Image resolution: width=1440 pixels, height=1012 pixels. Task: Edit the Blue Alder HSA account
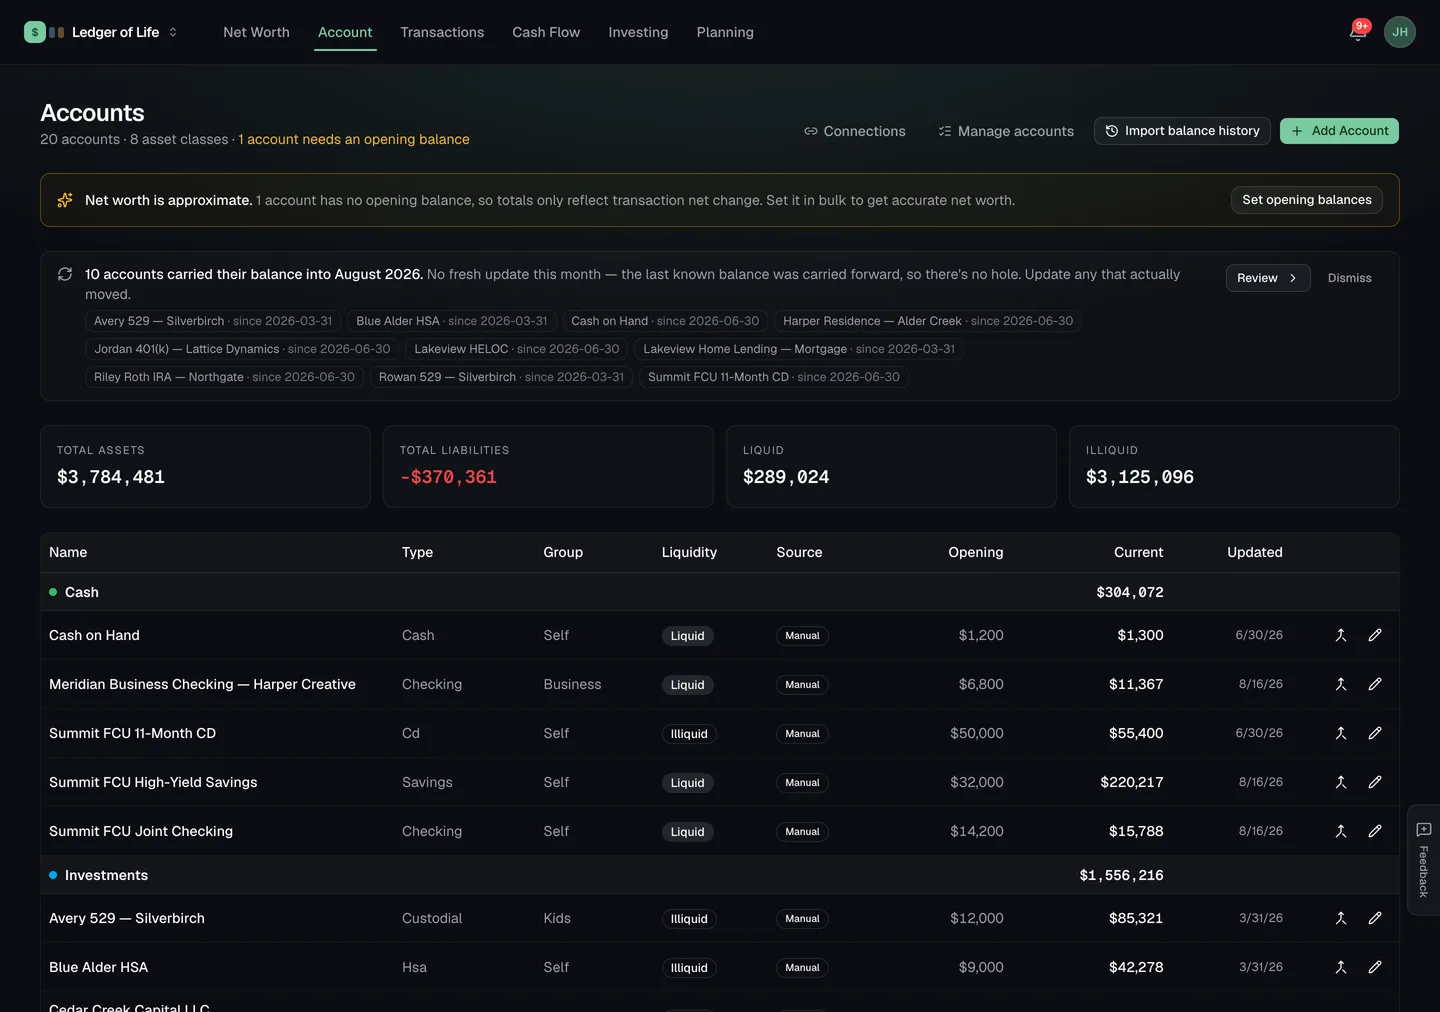1375,967
